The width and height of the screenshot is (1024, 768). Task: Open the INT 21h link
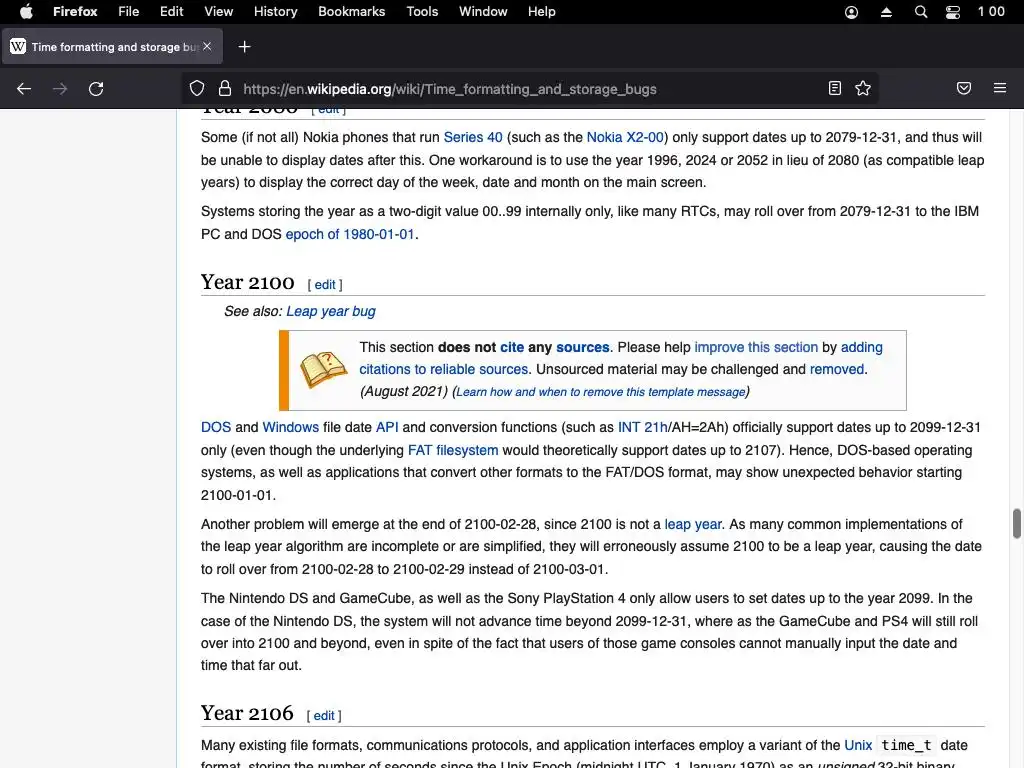[643, 427]
